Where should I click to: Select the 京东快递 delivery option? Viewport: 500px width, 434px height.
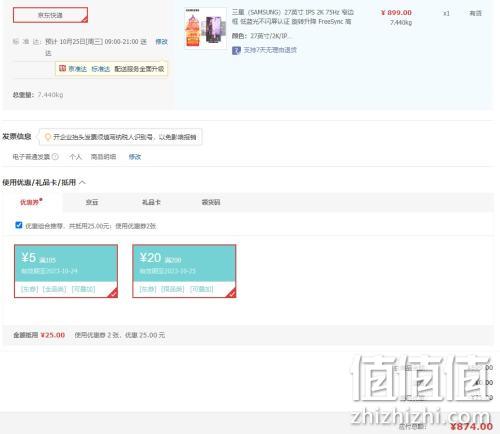coord(50,15)
